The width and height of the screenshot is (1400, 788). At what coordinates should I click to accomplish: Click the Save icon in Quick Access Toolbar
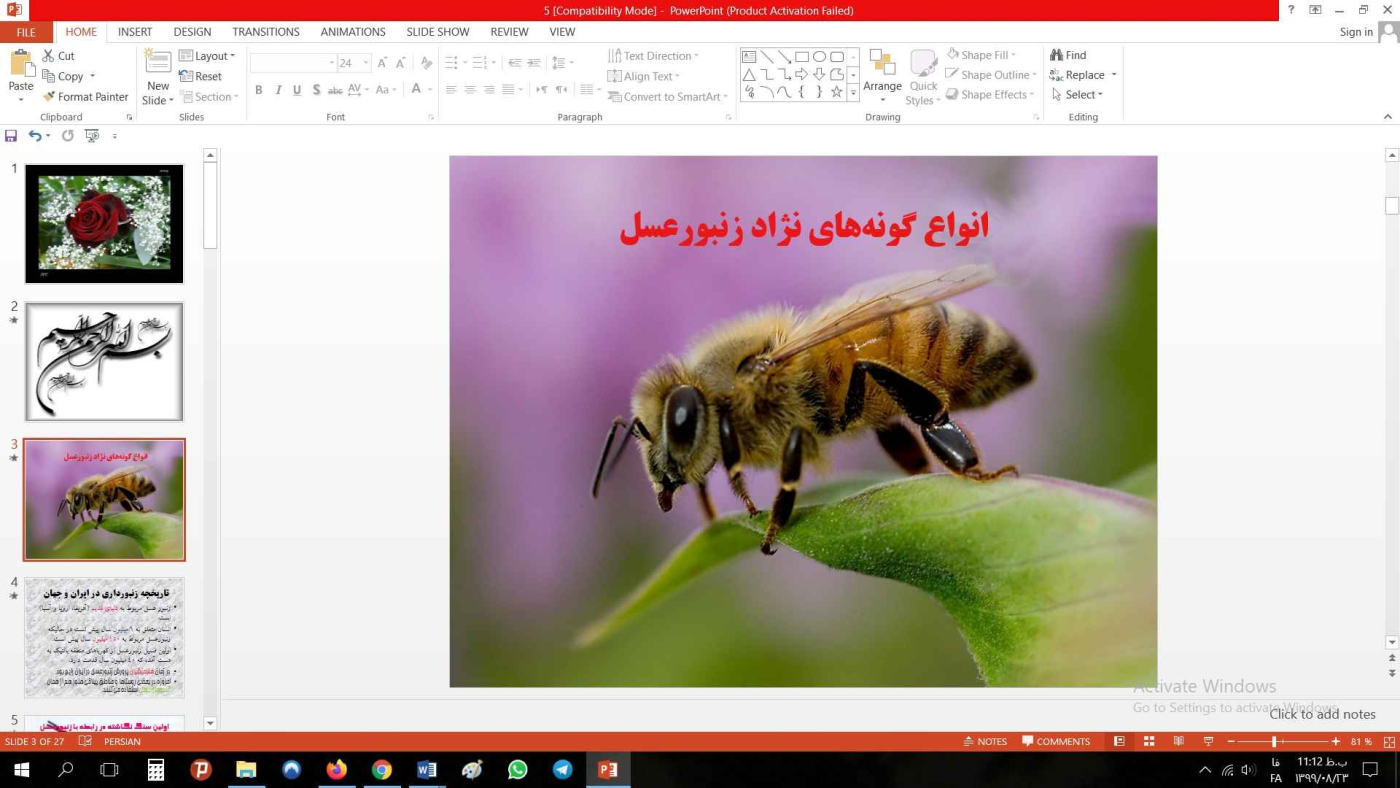(x=11, y=136)
